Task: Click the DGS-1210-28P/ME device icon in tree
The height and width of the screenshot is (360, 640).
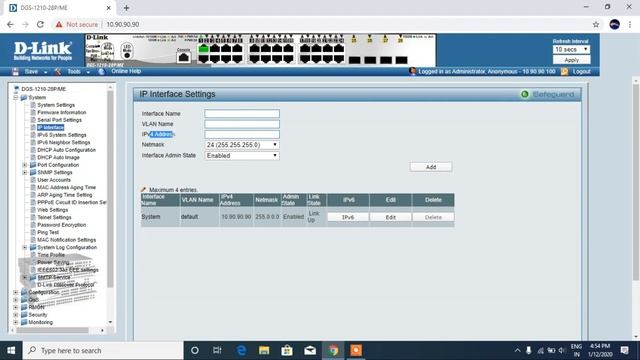Action: pos(17,89)
